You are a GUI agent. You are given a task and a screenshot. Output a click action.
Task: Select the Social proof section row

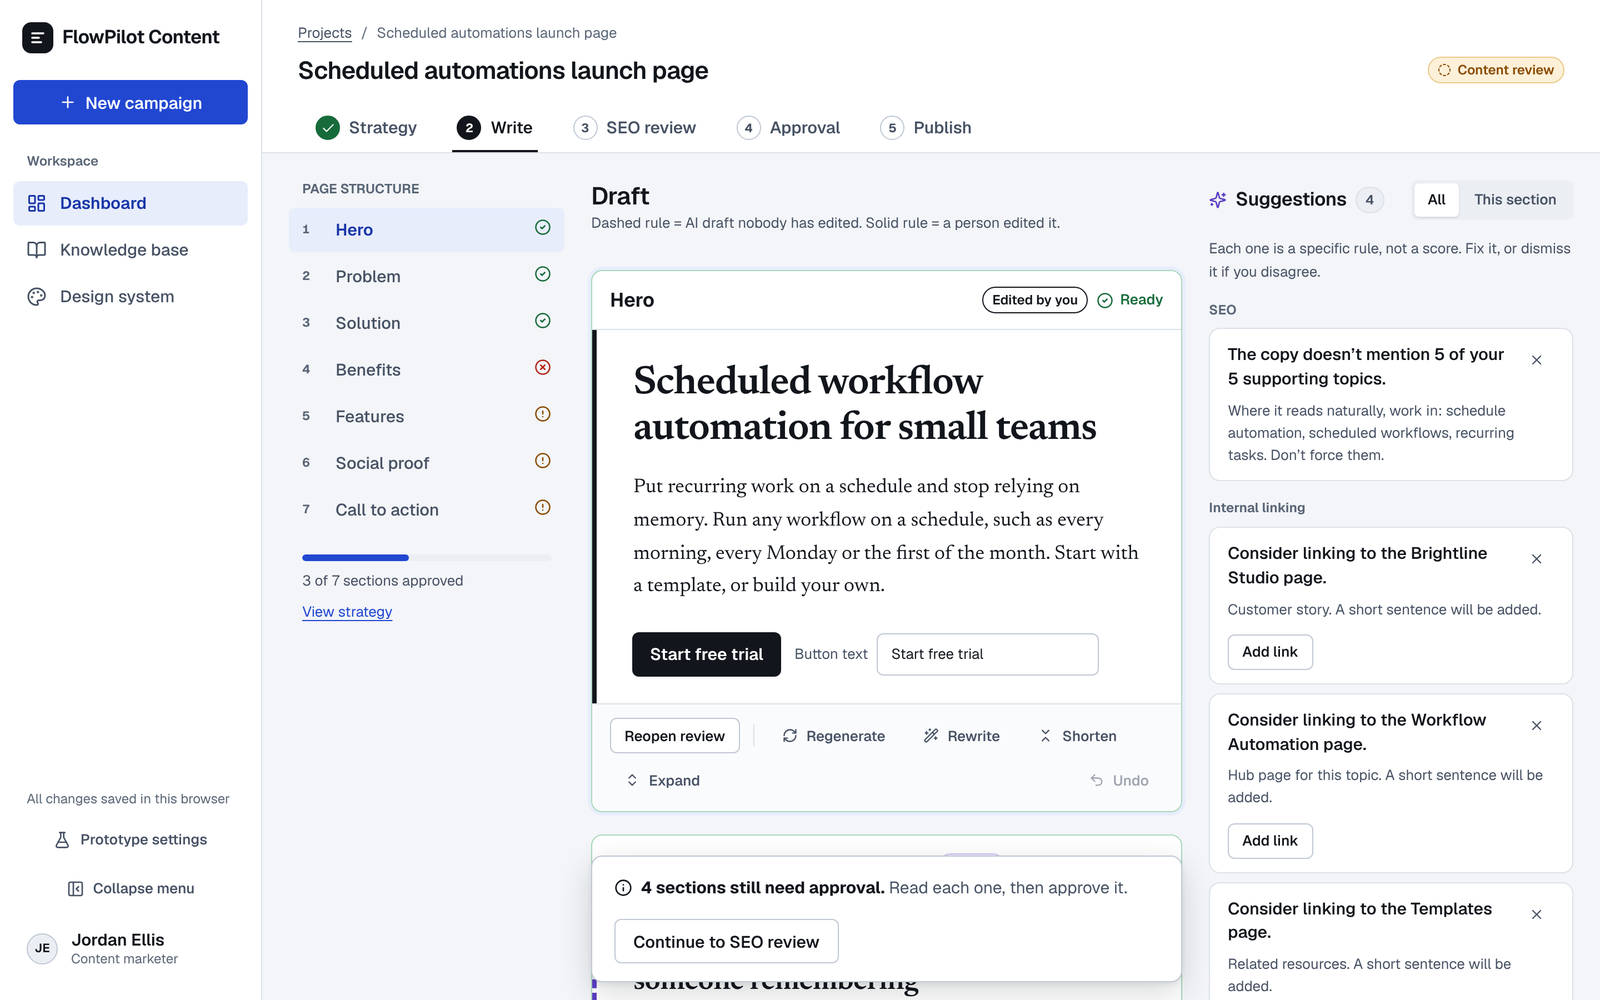(x=427, y=463)
